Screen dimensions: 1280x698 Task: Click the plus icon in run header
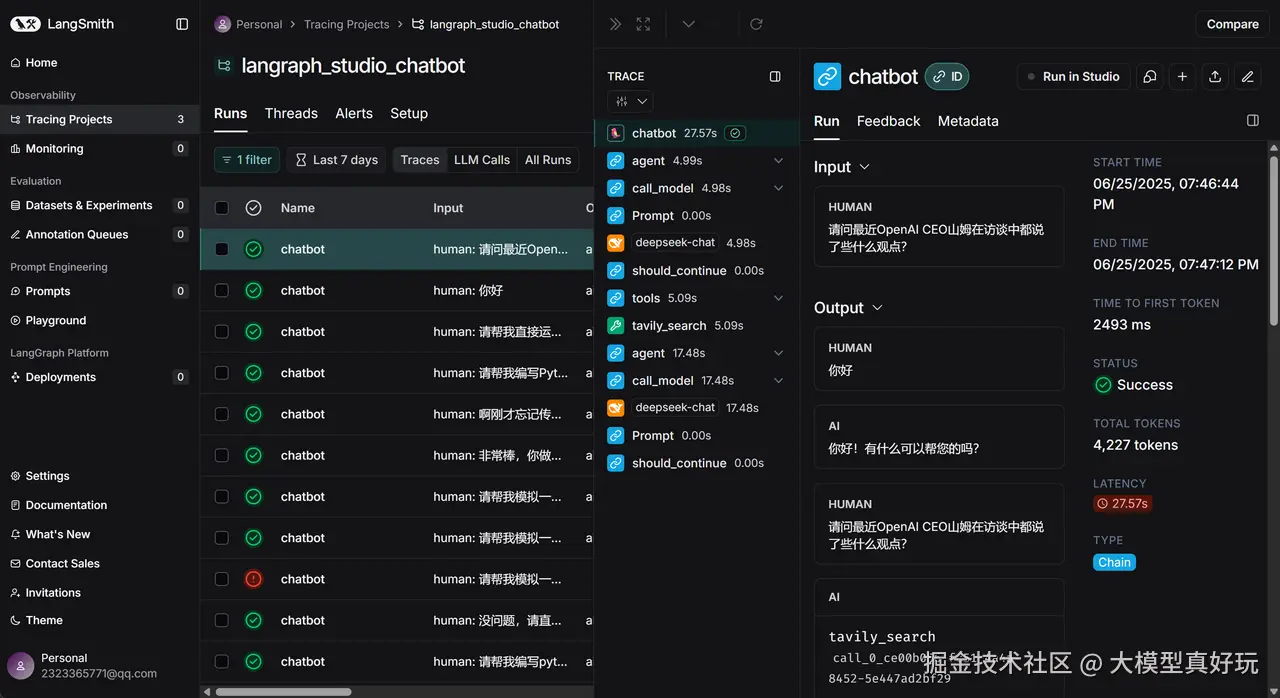tap(1182, 76)
